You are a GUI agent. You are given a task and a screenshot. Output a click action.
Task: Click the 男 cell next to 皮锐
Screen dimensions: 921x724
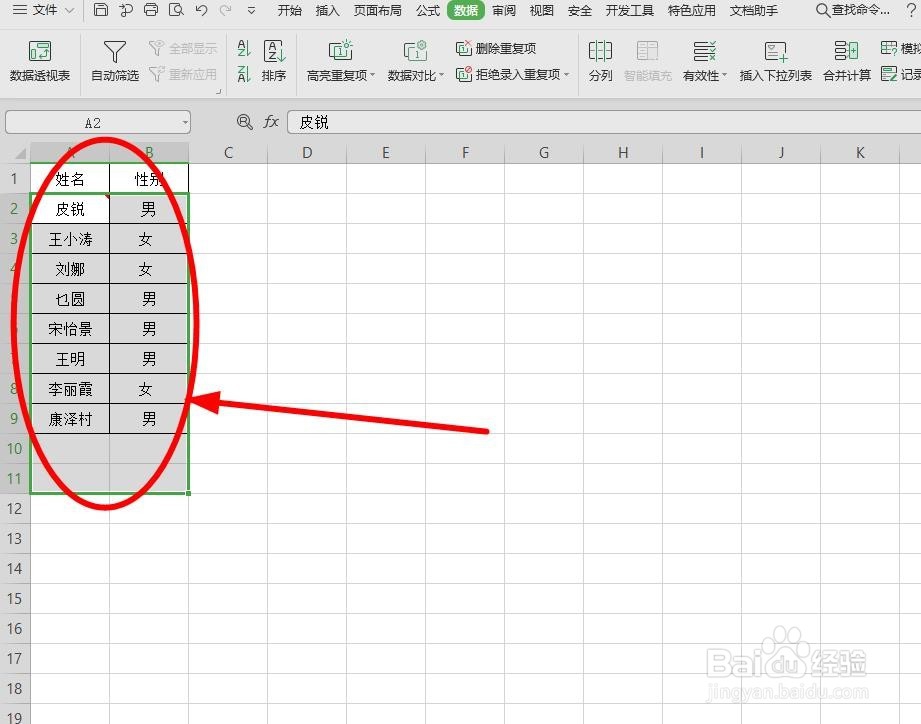[x=149, y=209]
